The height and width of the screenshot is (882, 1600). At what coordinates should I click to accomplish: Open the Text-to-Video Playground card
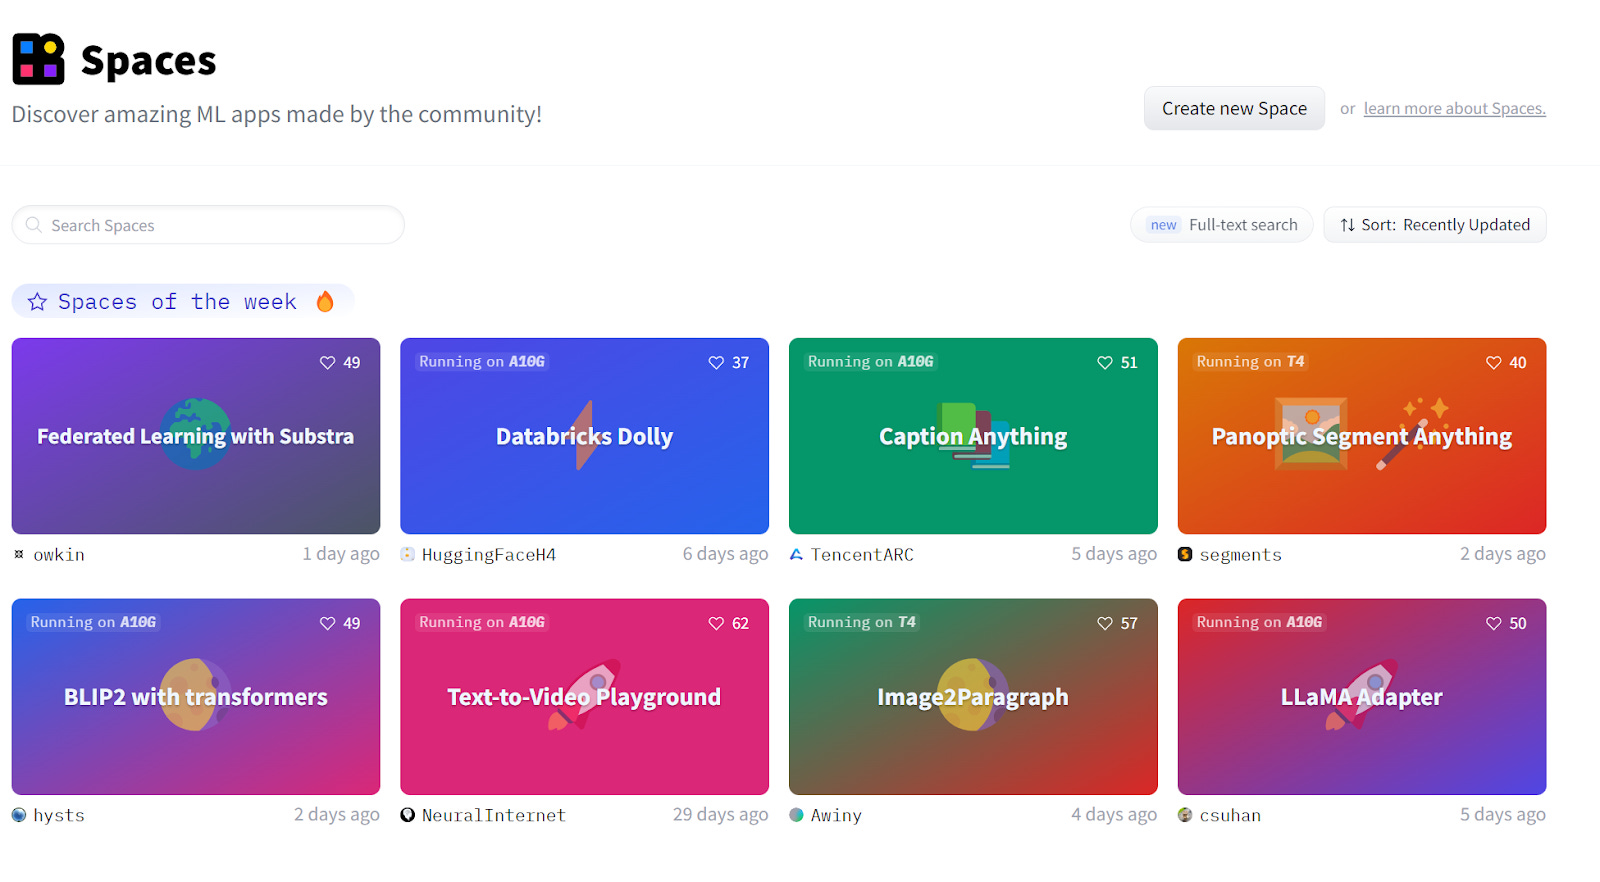point(584,697)
